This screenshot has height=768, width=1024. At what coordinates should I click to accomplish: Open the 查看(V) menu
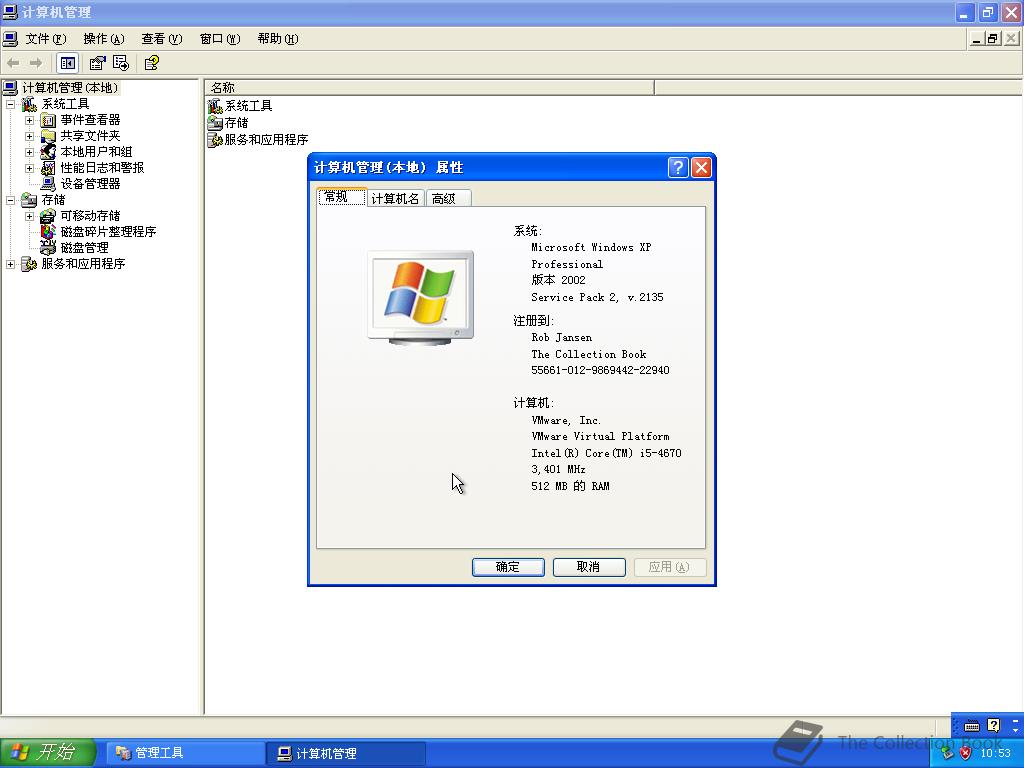tap(162, 39)
